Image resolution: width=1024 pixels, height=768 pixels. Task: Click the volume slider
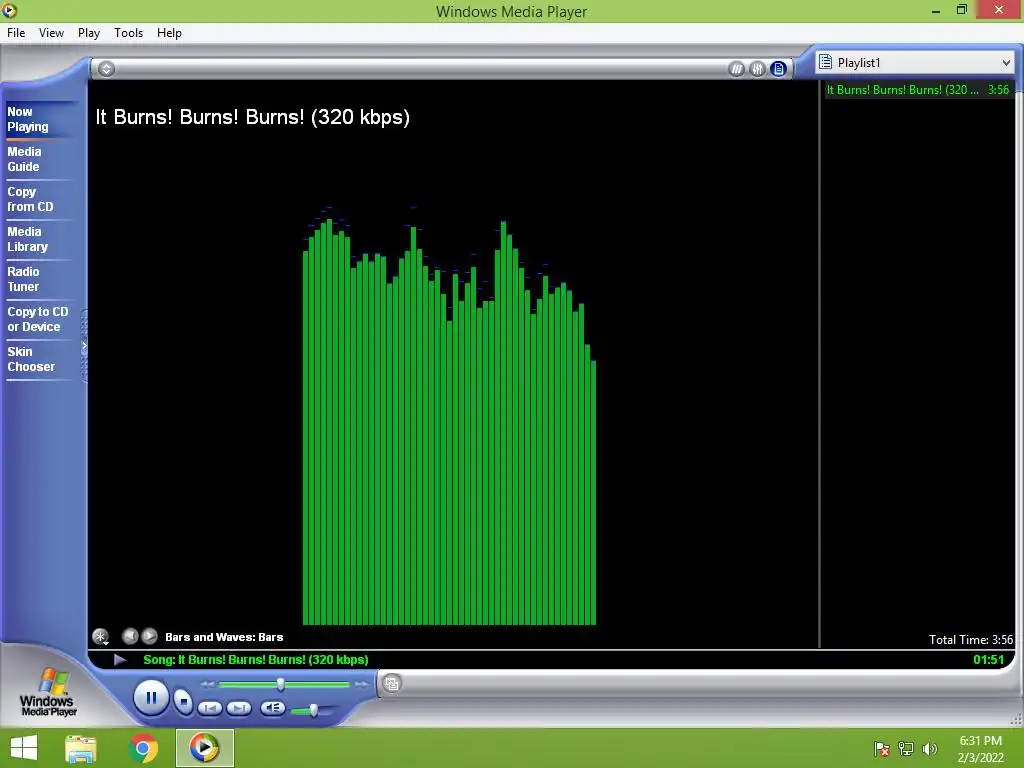pyautogui.click(x=313, y=710)
